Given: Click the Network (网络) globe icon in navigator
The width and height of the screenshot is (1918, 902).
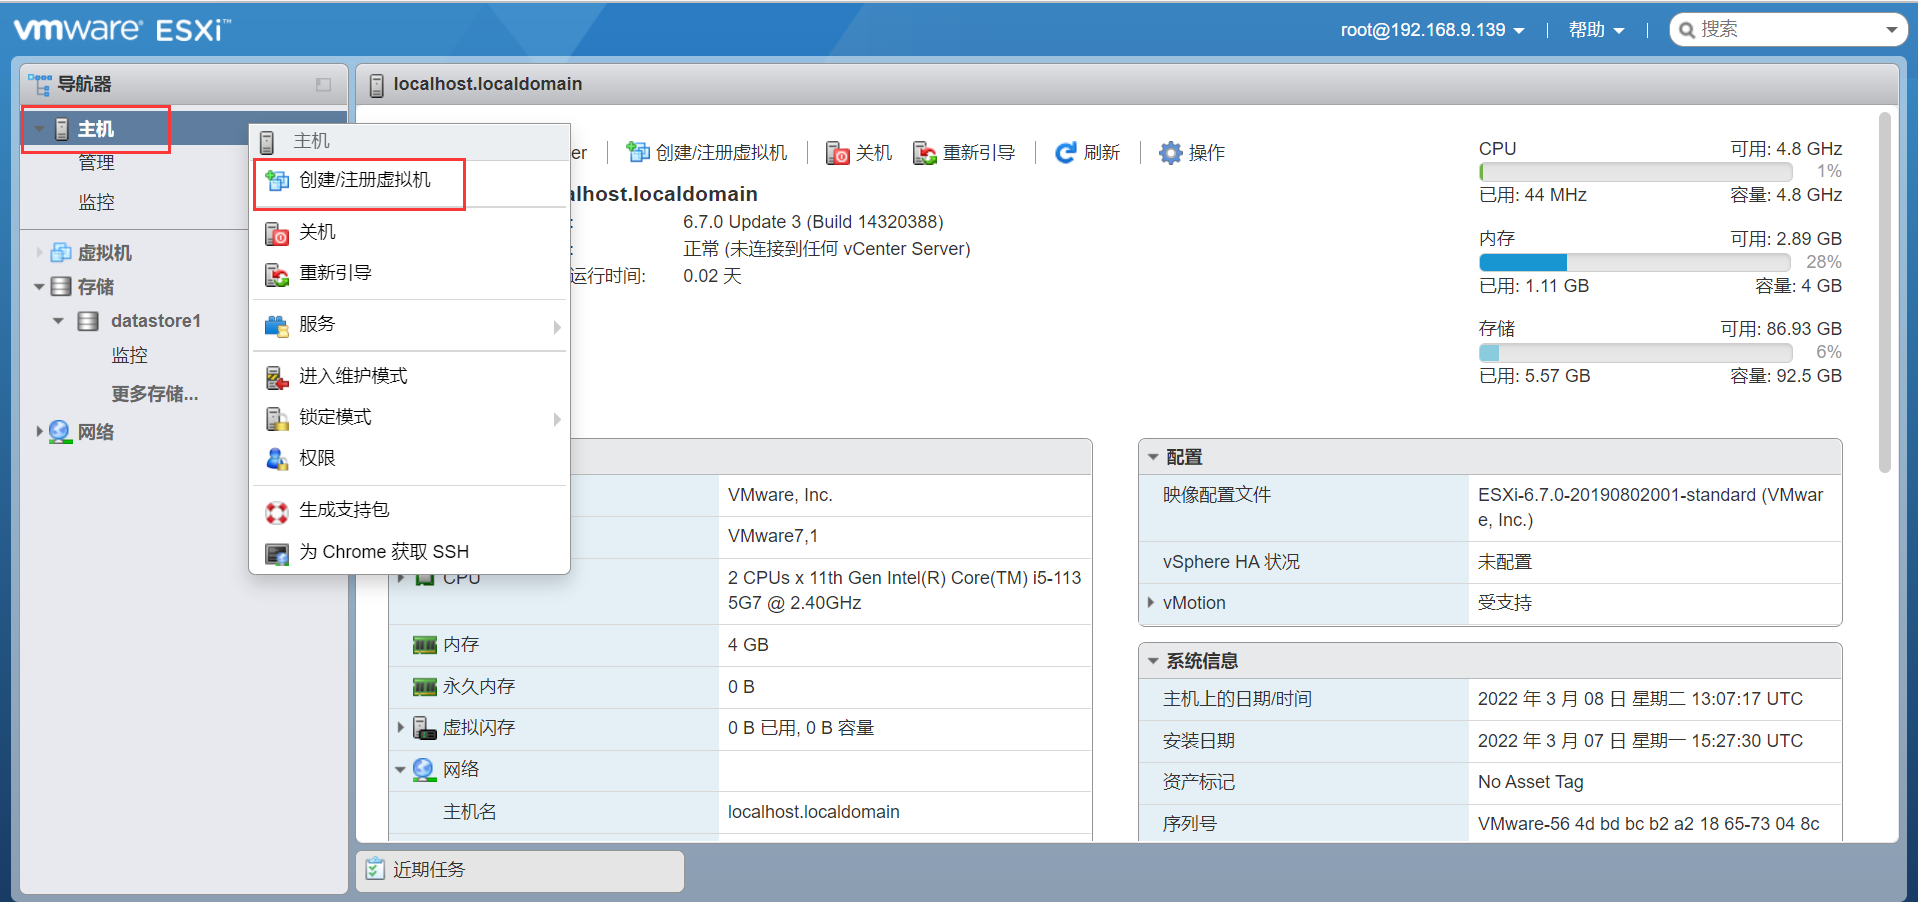Looking at the screenshot, I should 60,432.
